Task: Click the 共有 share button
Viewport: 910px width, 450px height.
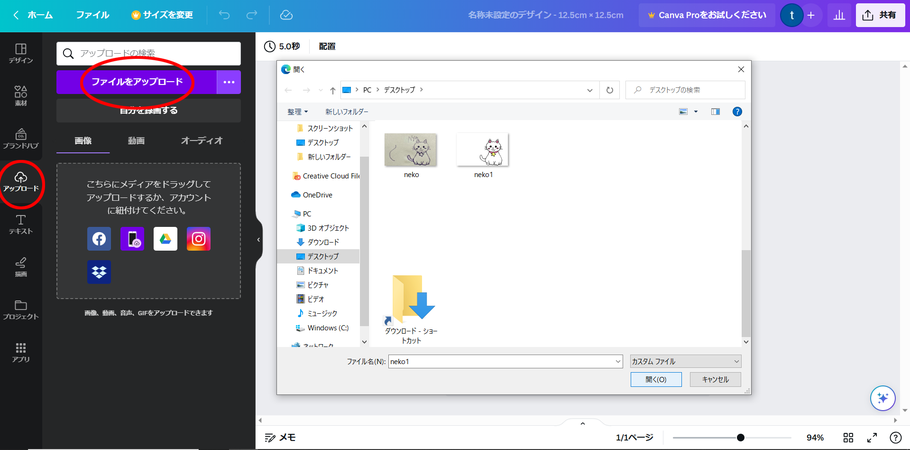Action: [880, 16]
